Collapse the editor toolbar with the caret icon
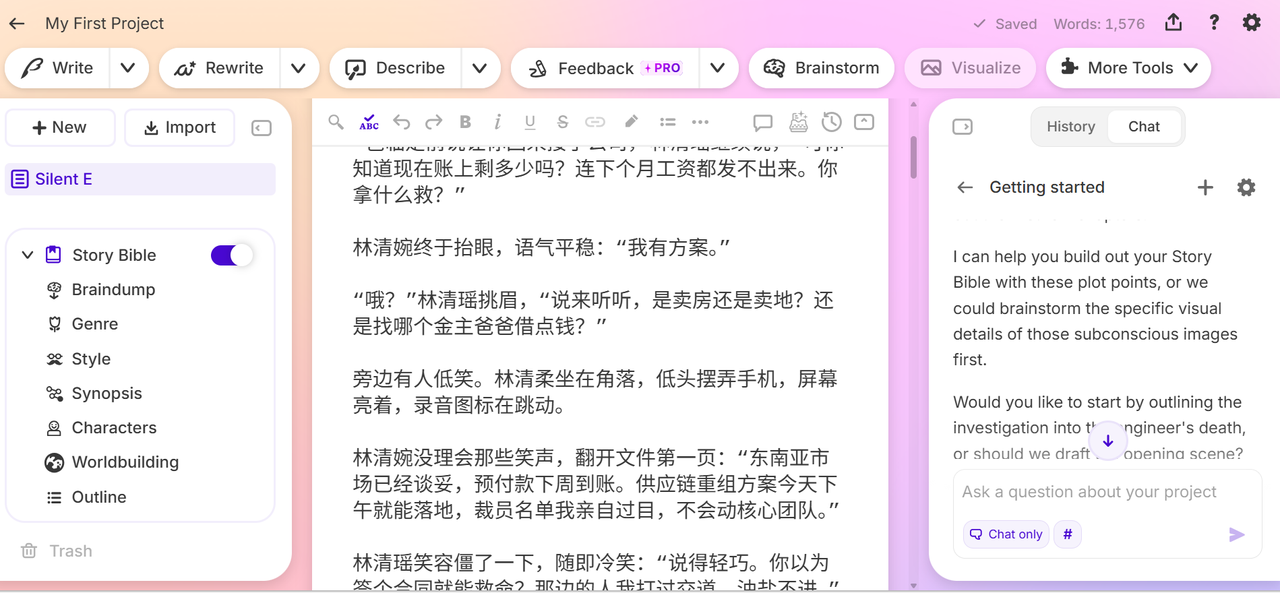Screen dimensions: 1280x593 [864, 122]
